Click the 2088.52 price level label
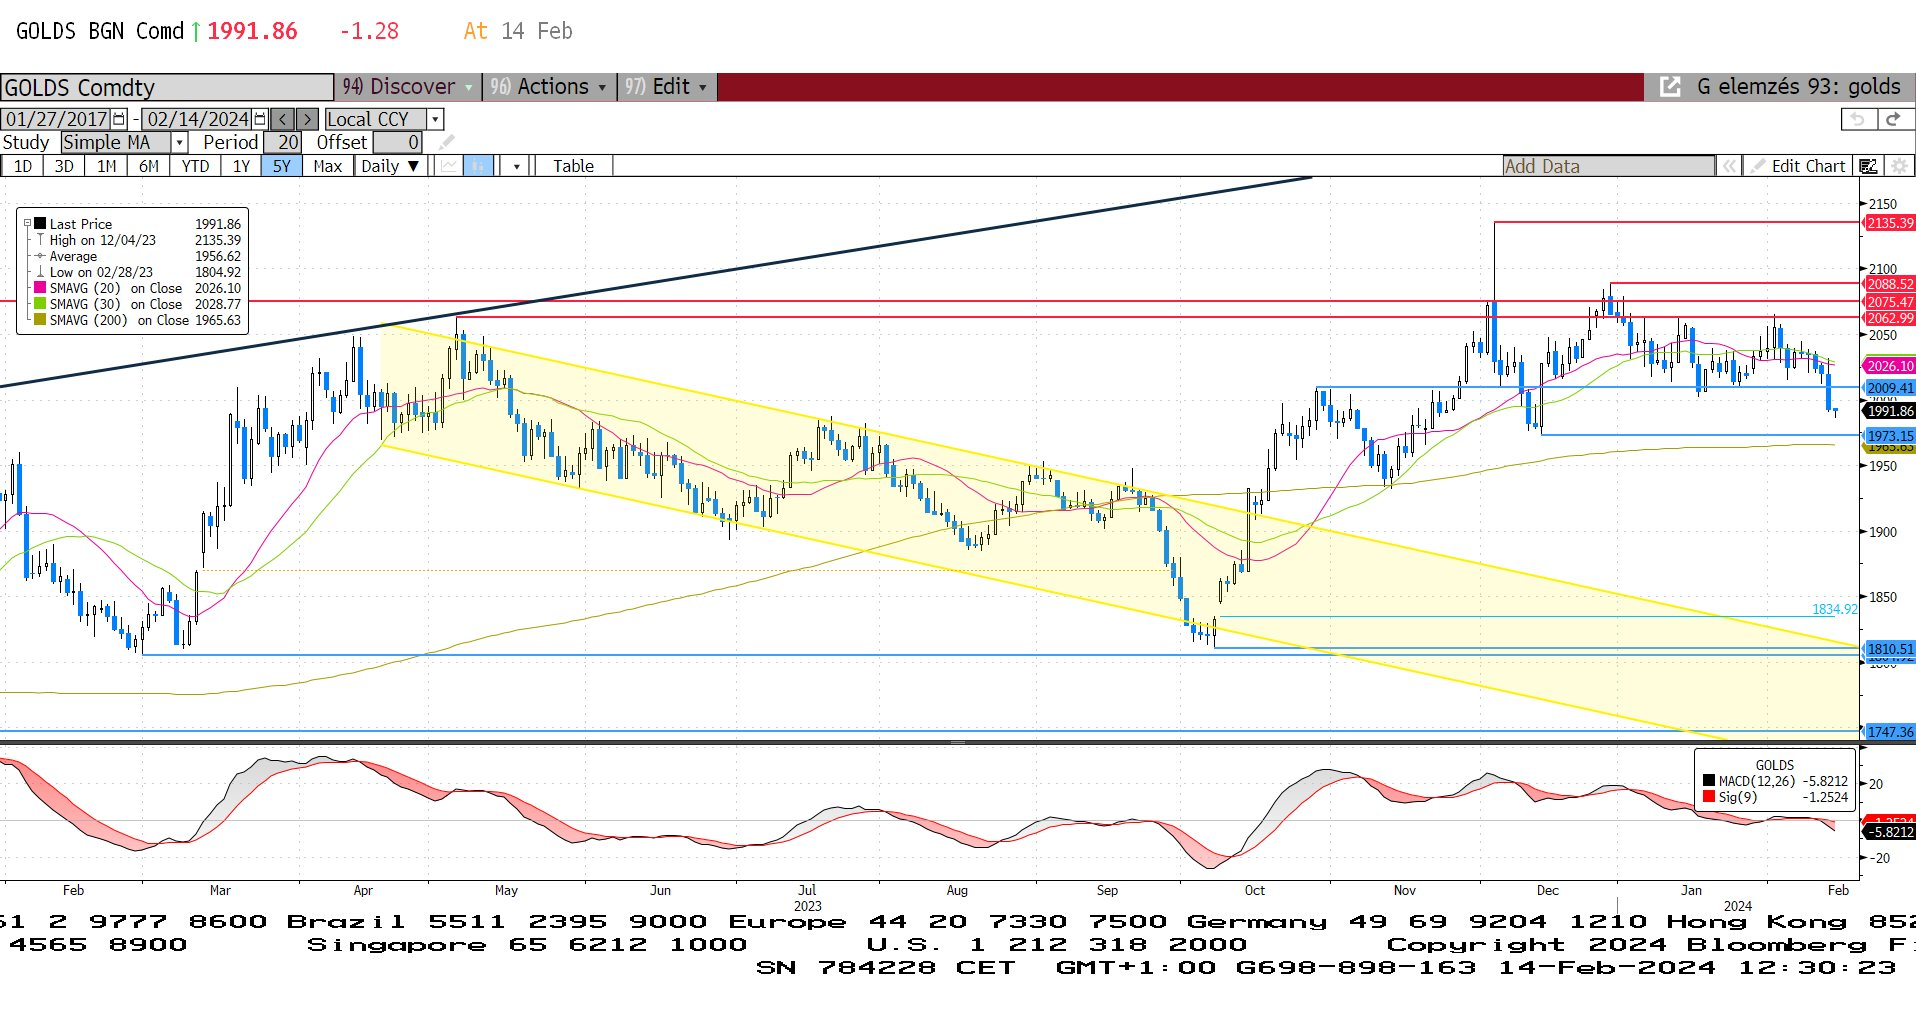The height and width of the screenshot is (1023, 1916). tap(1890, 284)
